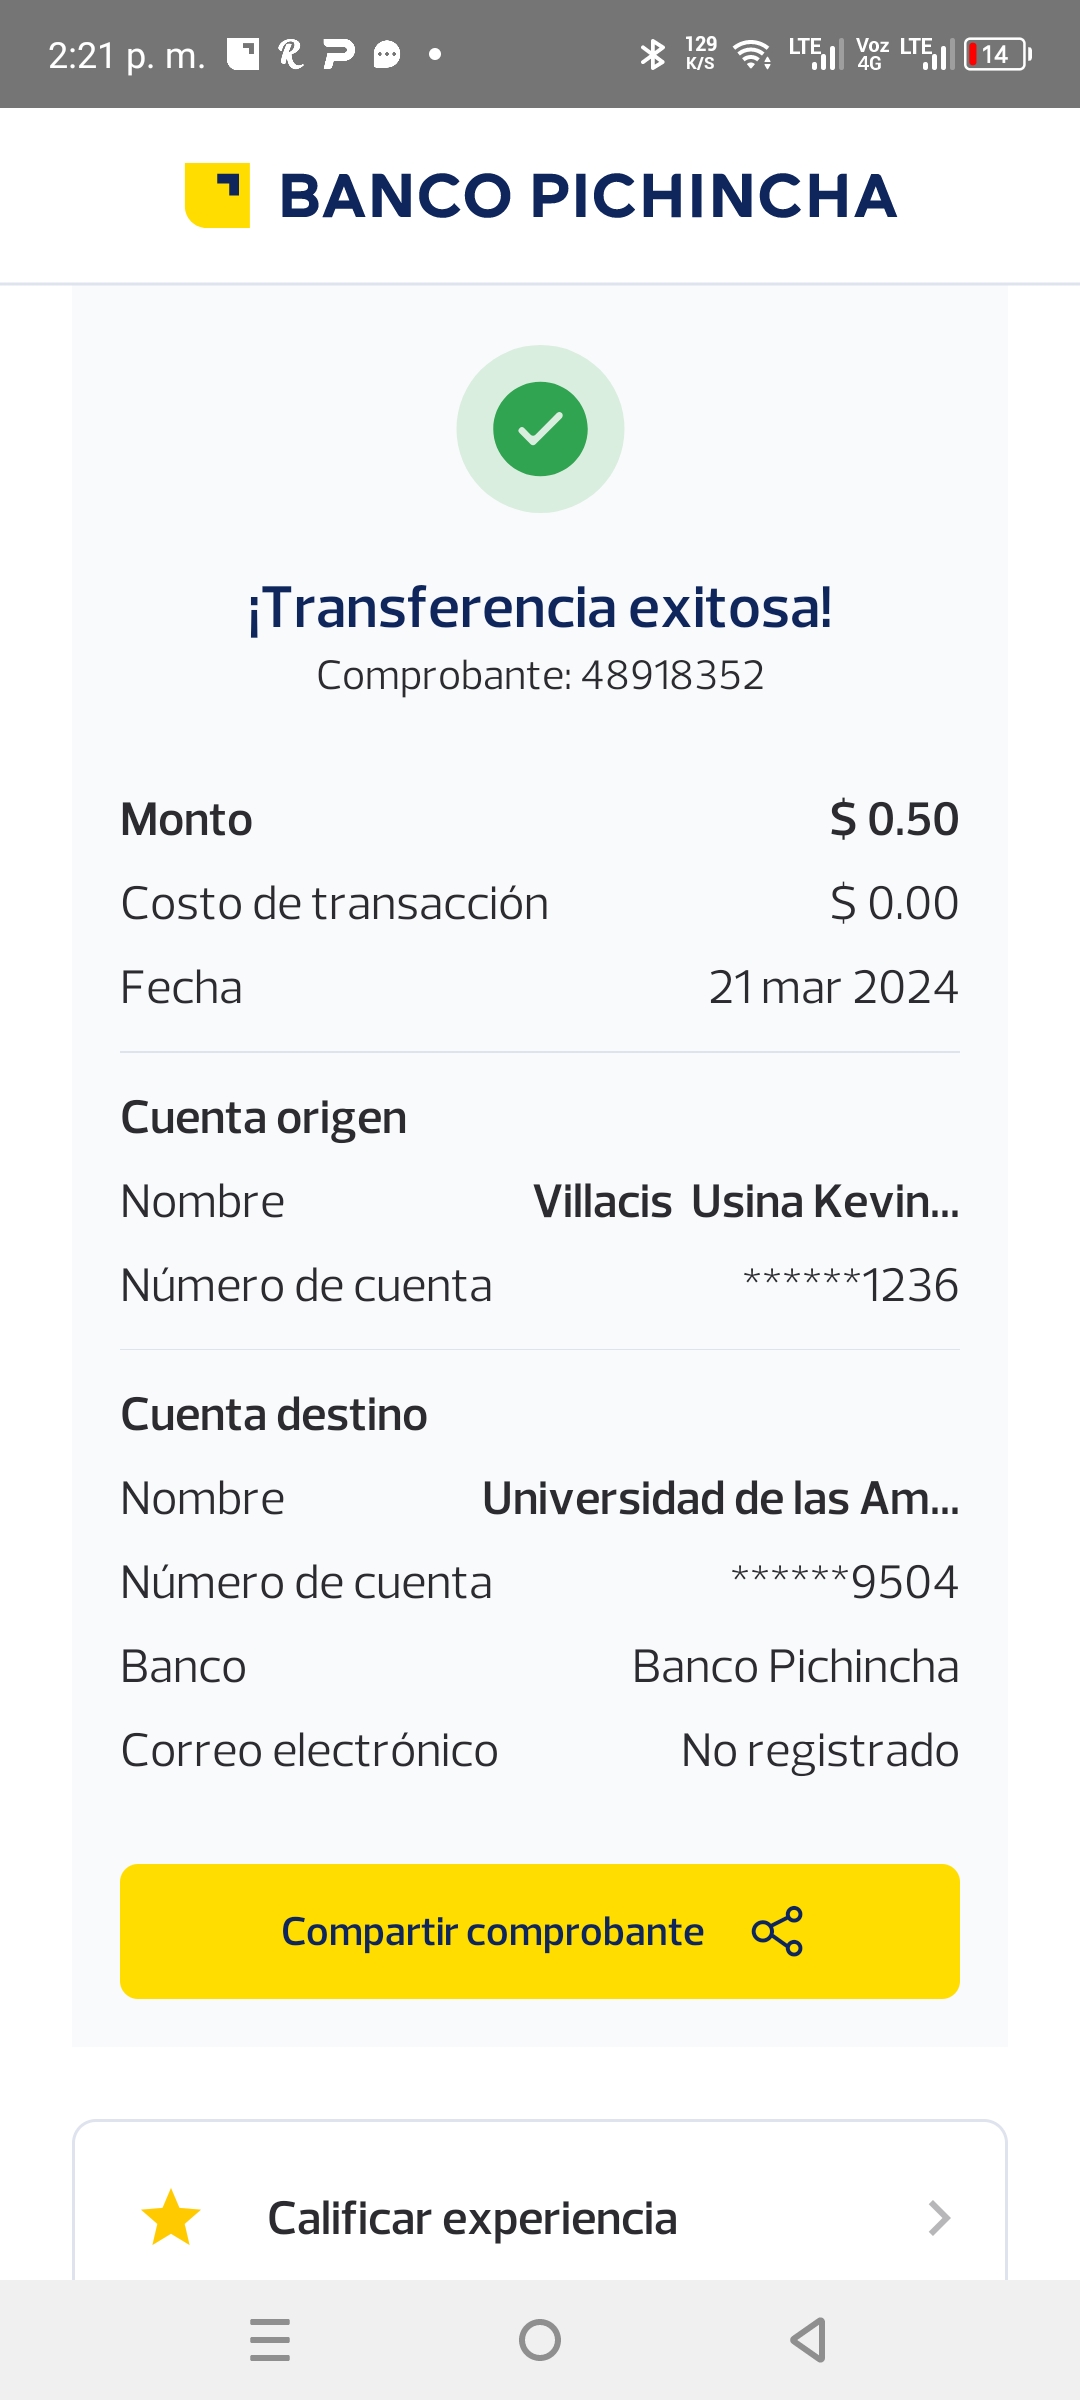Tap the message notification icon in status bar
This screenshot has width=1080, height=2400.
pos(387,54)
